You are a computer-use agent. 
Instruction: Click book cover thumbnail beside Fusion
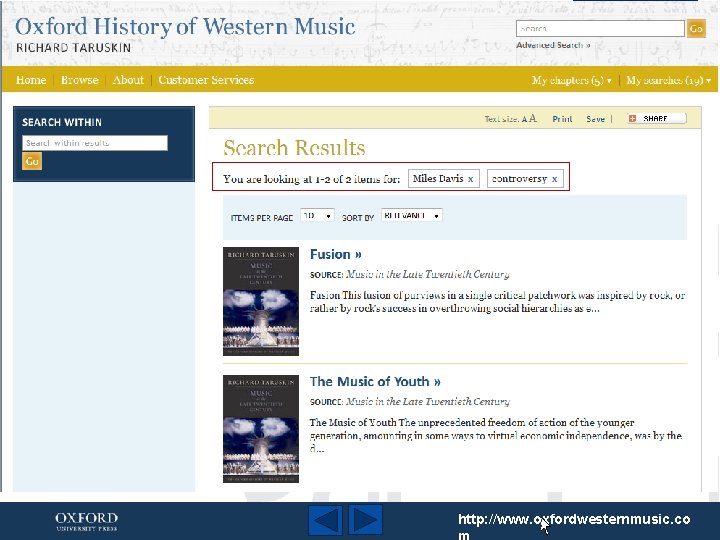point(261,301)
